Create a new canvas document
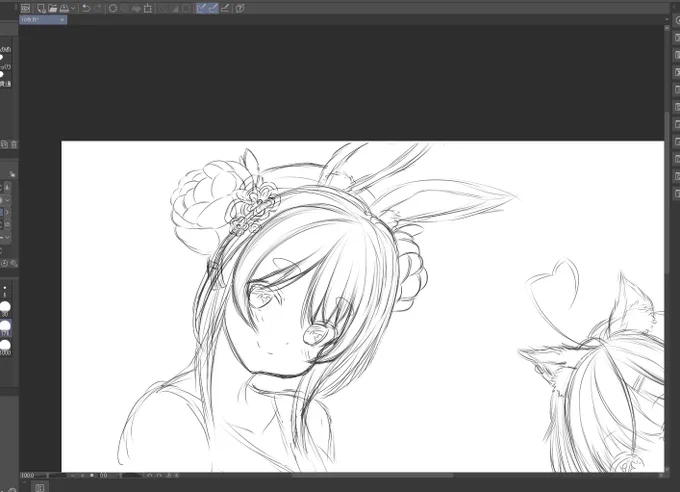 [x=41, y=8]
